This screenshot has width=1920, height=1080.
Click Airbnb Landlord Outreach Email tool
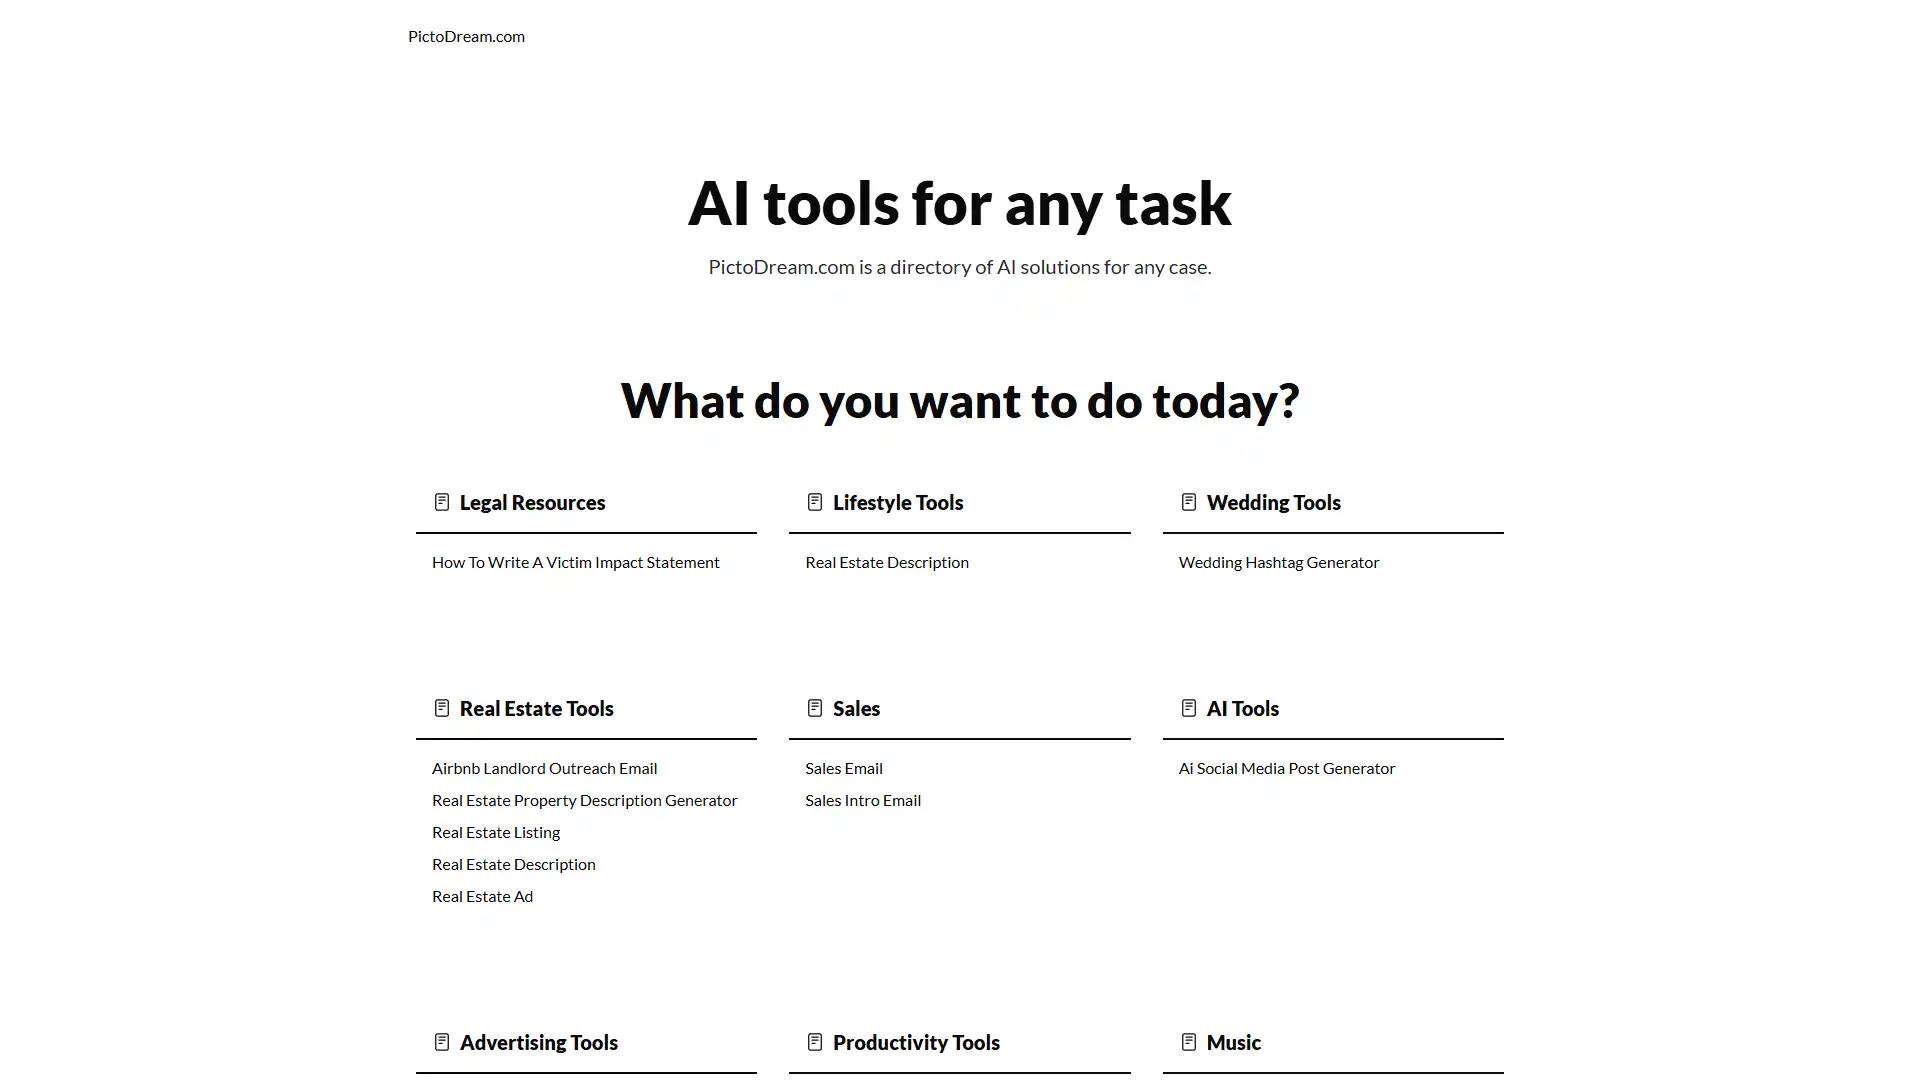543,766
